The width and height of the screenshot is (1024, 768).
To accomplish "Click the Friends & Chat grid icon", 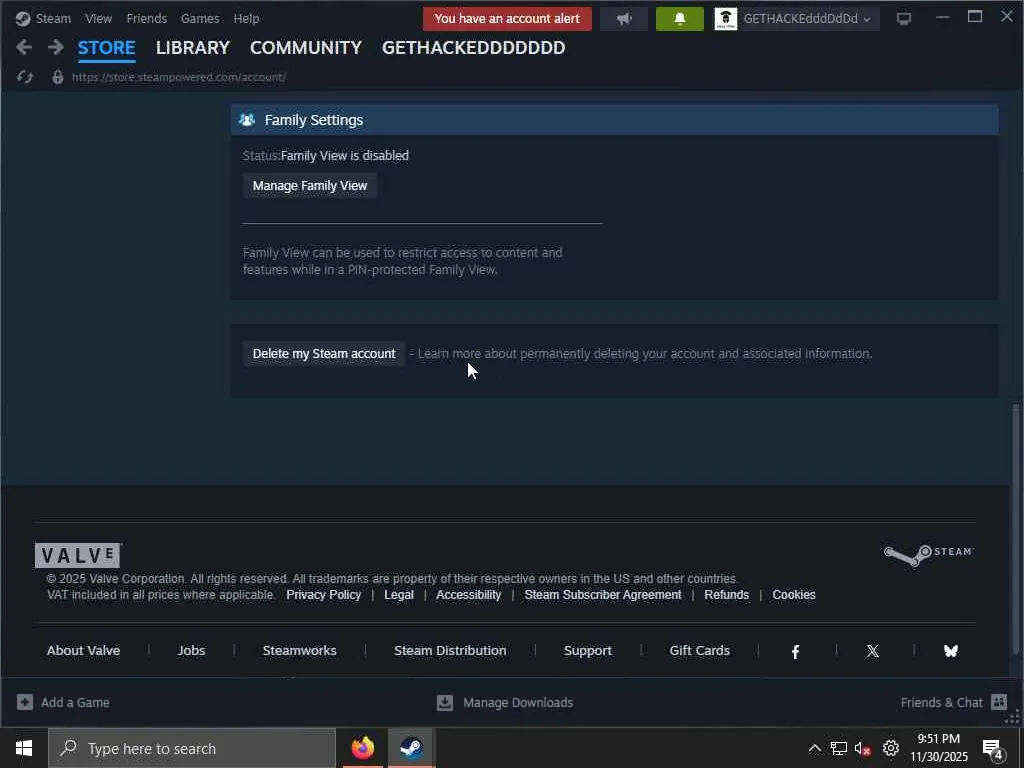I will coord(999,702).
